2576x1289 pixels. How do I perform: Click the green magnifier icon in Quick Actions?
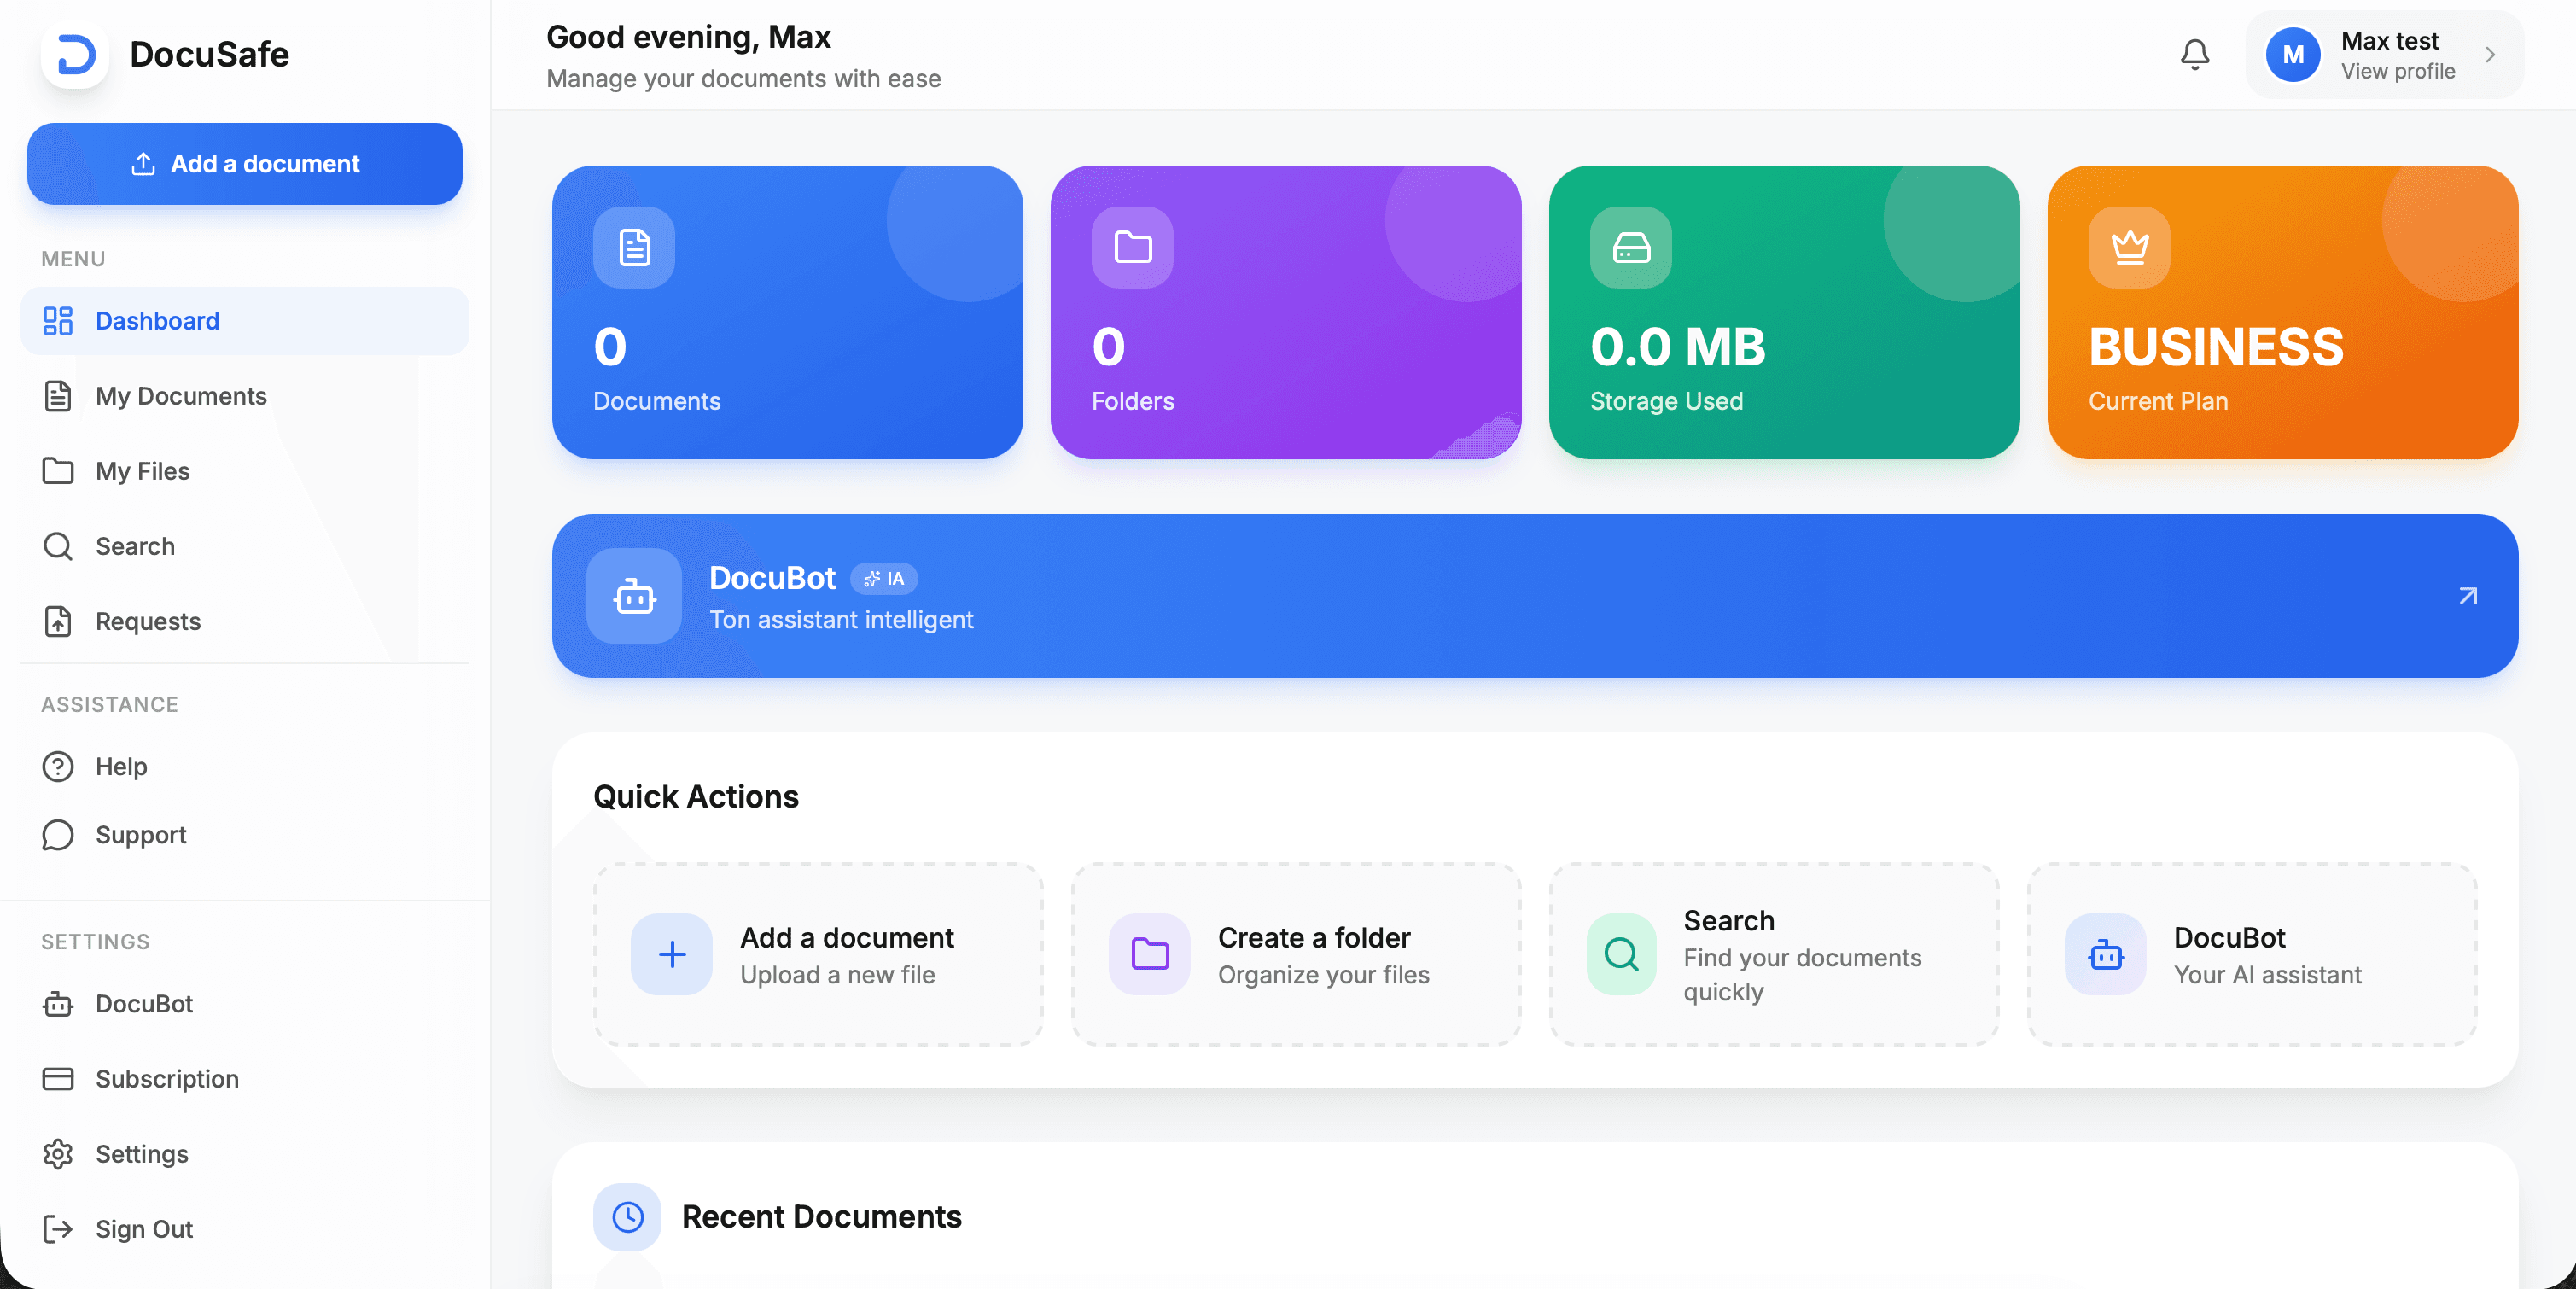1621,954
